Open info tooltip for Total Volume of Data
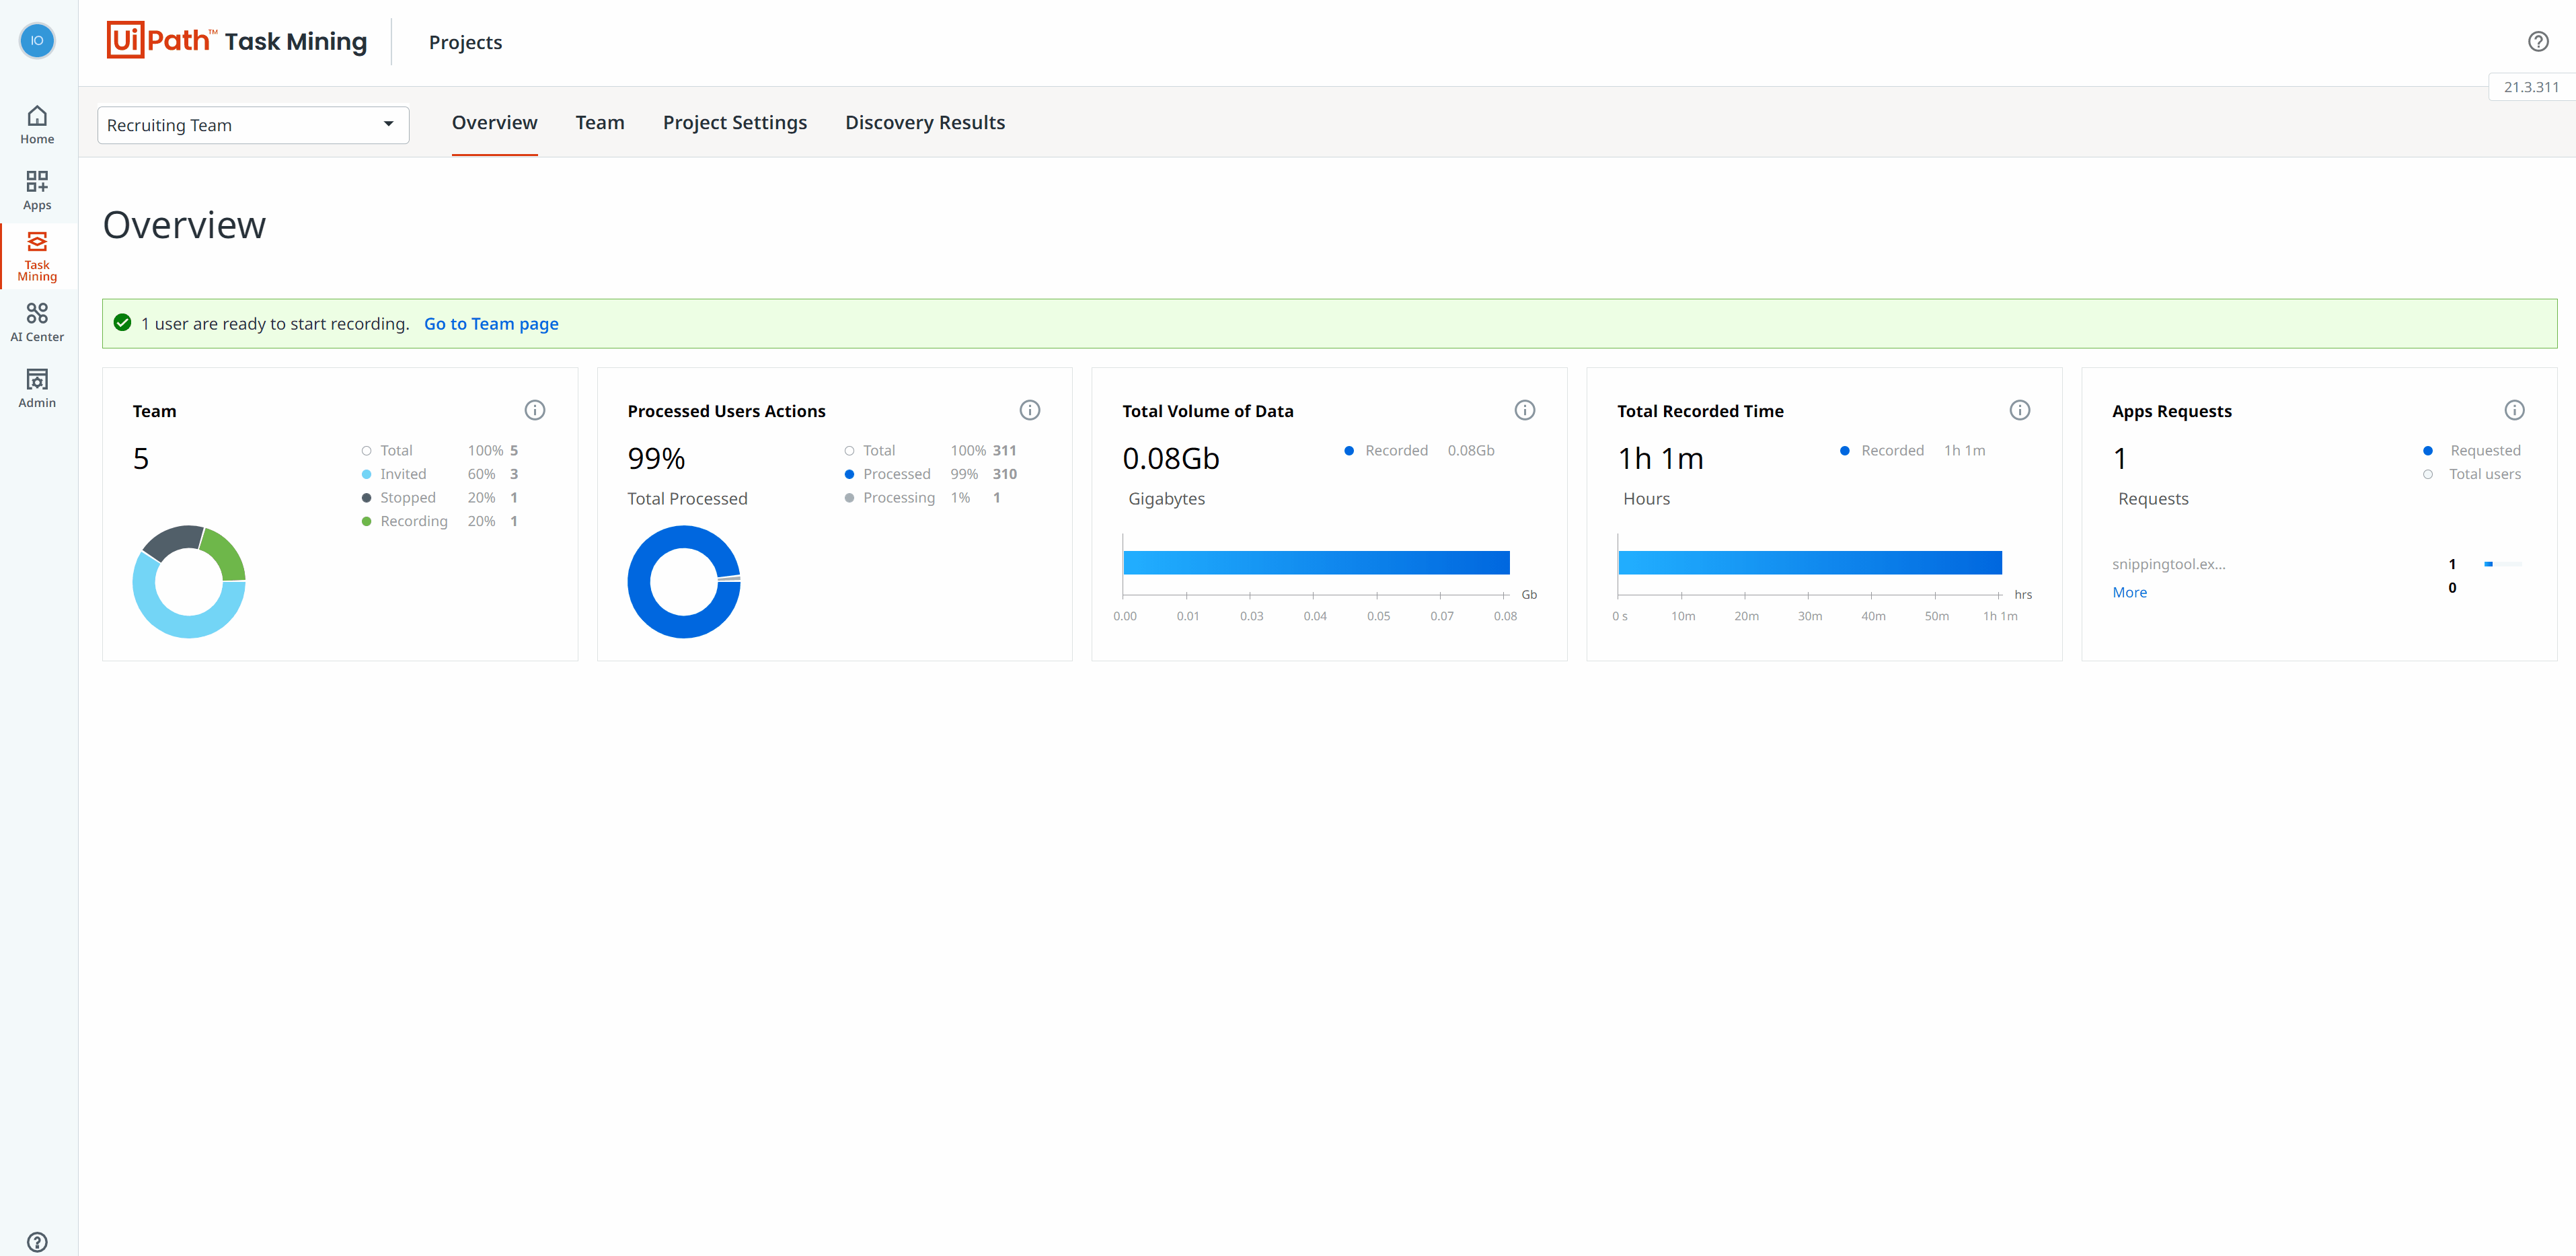The height and width of the screenshot is (1256, 2576). coord(1524,410)
